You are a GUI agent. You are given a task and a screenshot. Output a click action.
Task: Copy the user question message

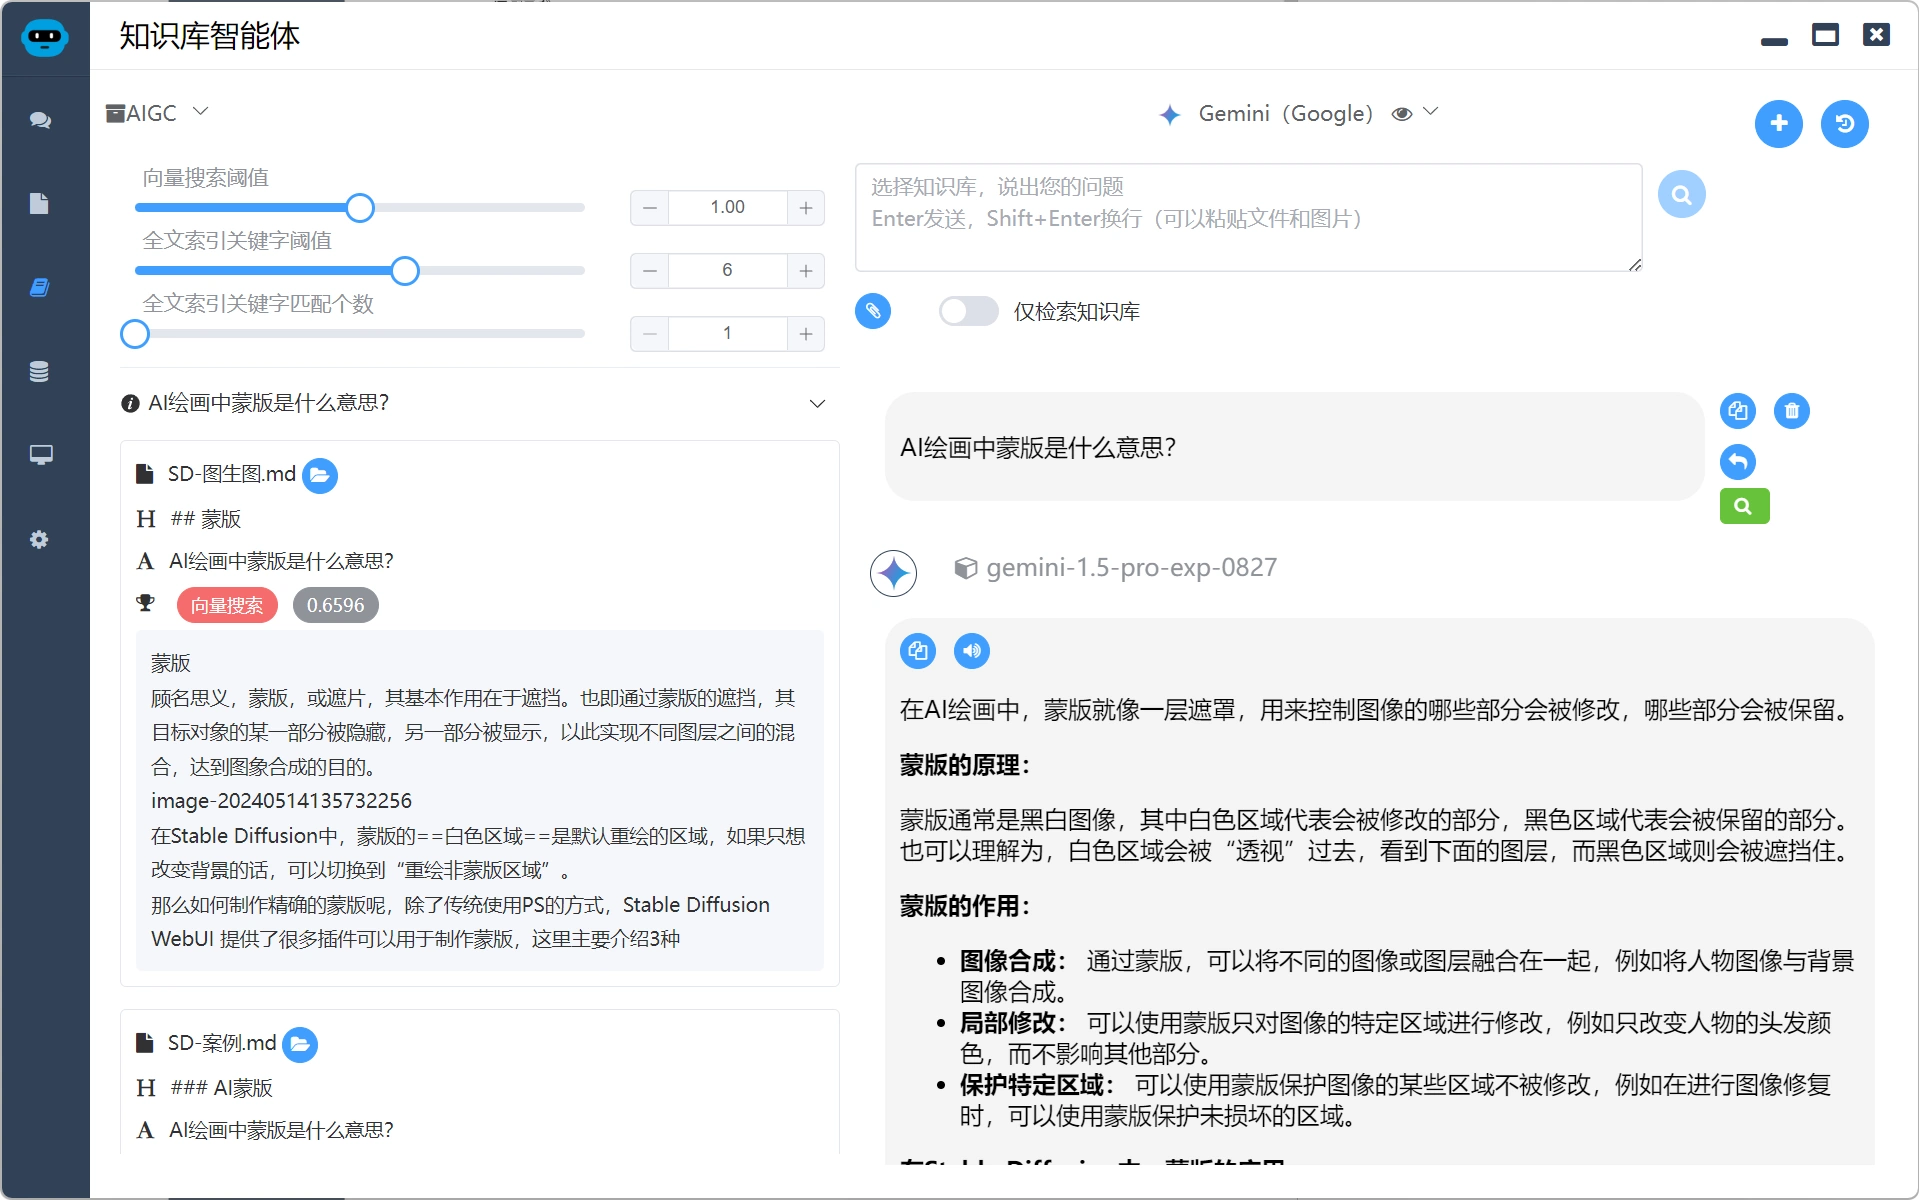point(1737,411)
